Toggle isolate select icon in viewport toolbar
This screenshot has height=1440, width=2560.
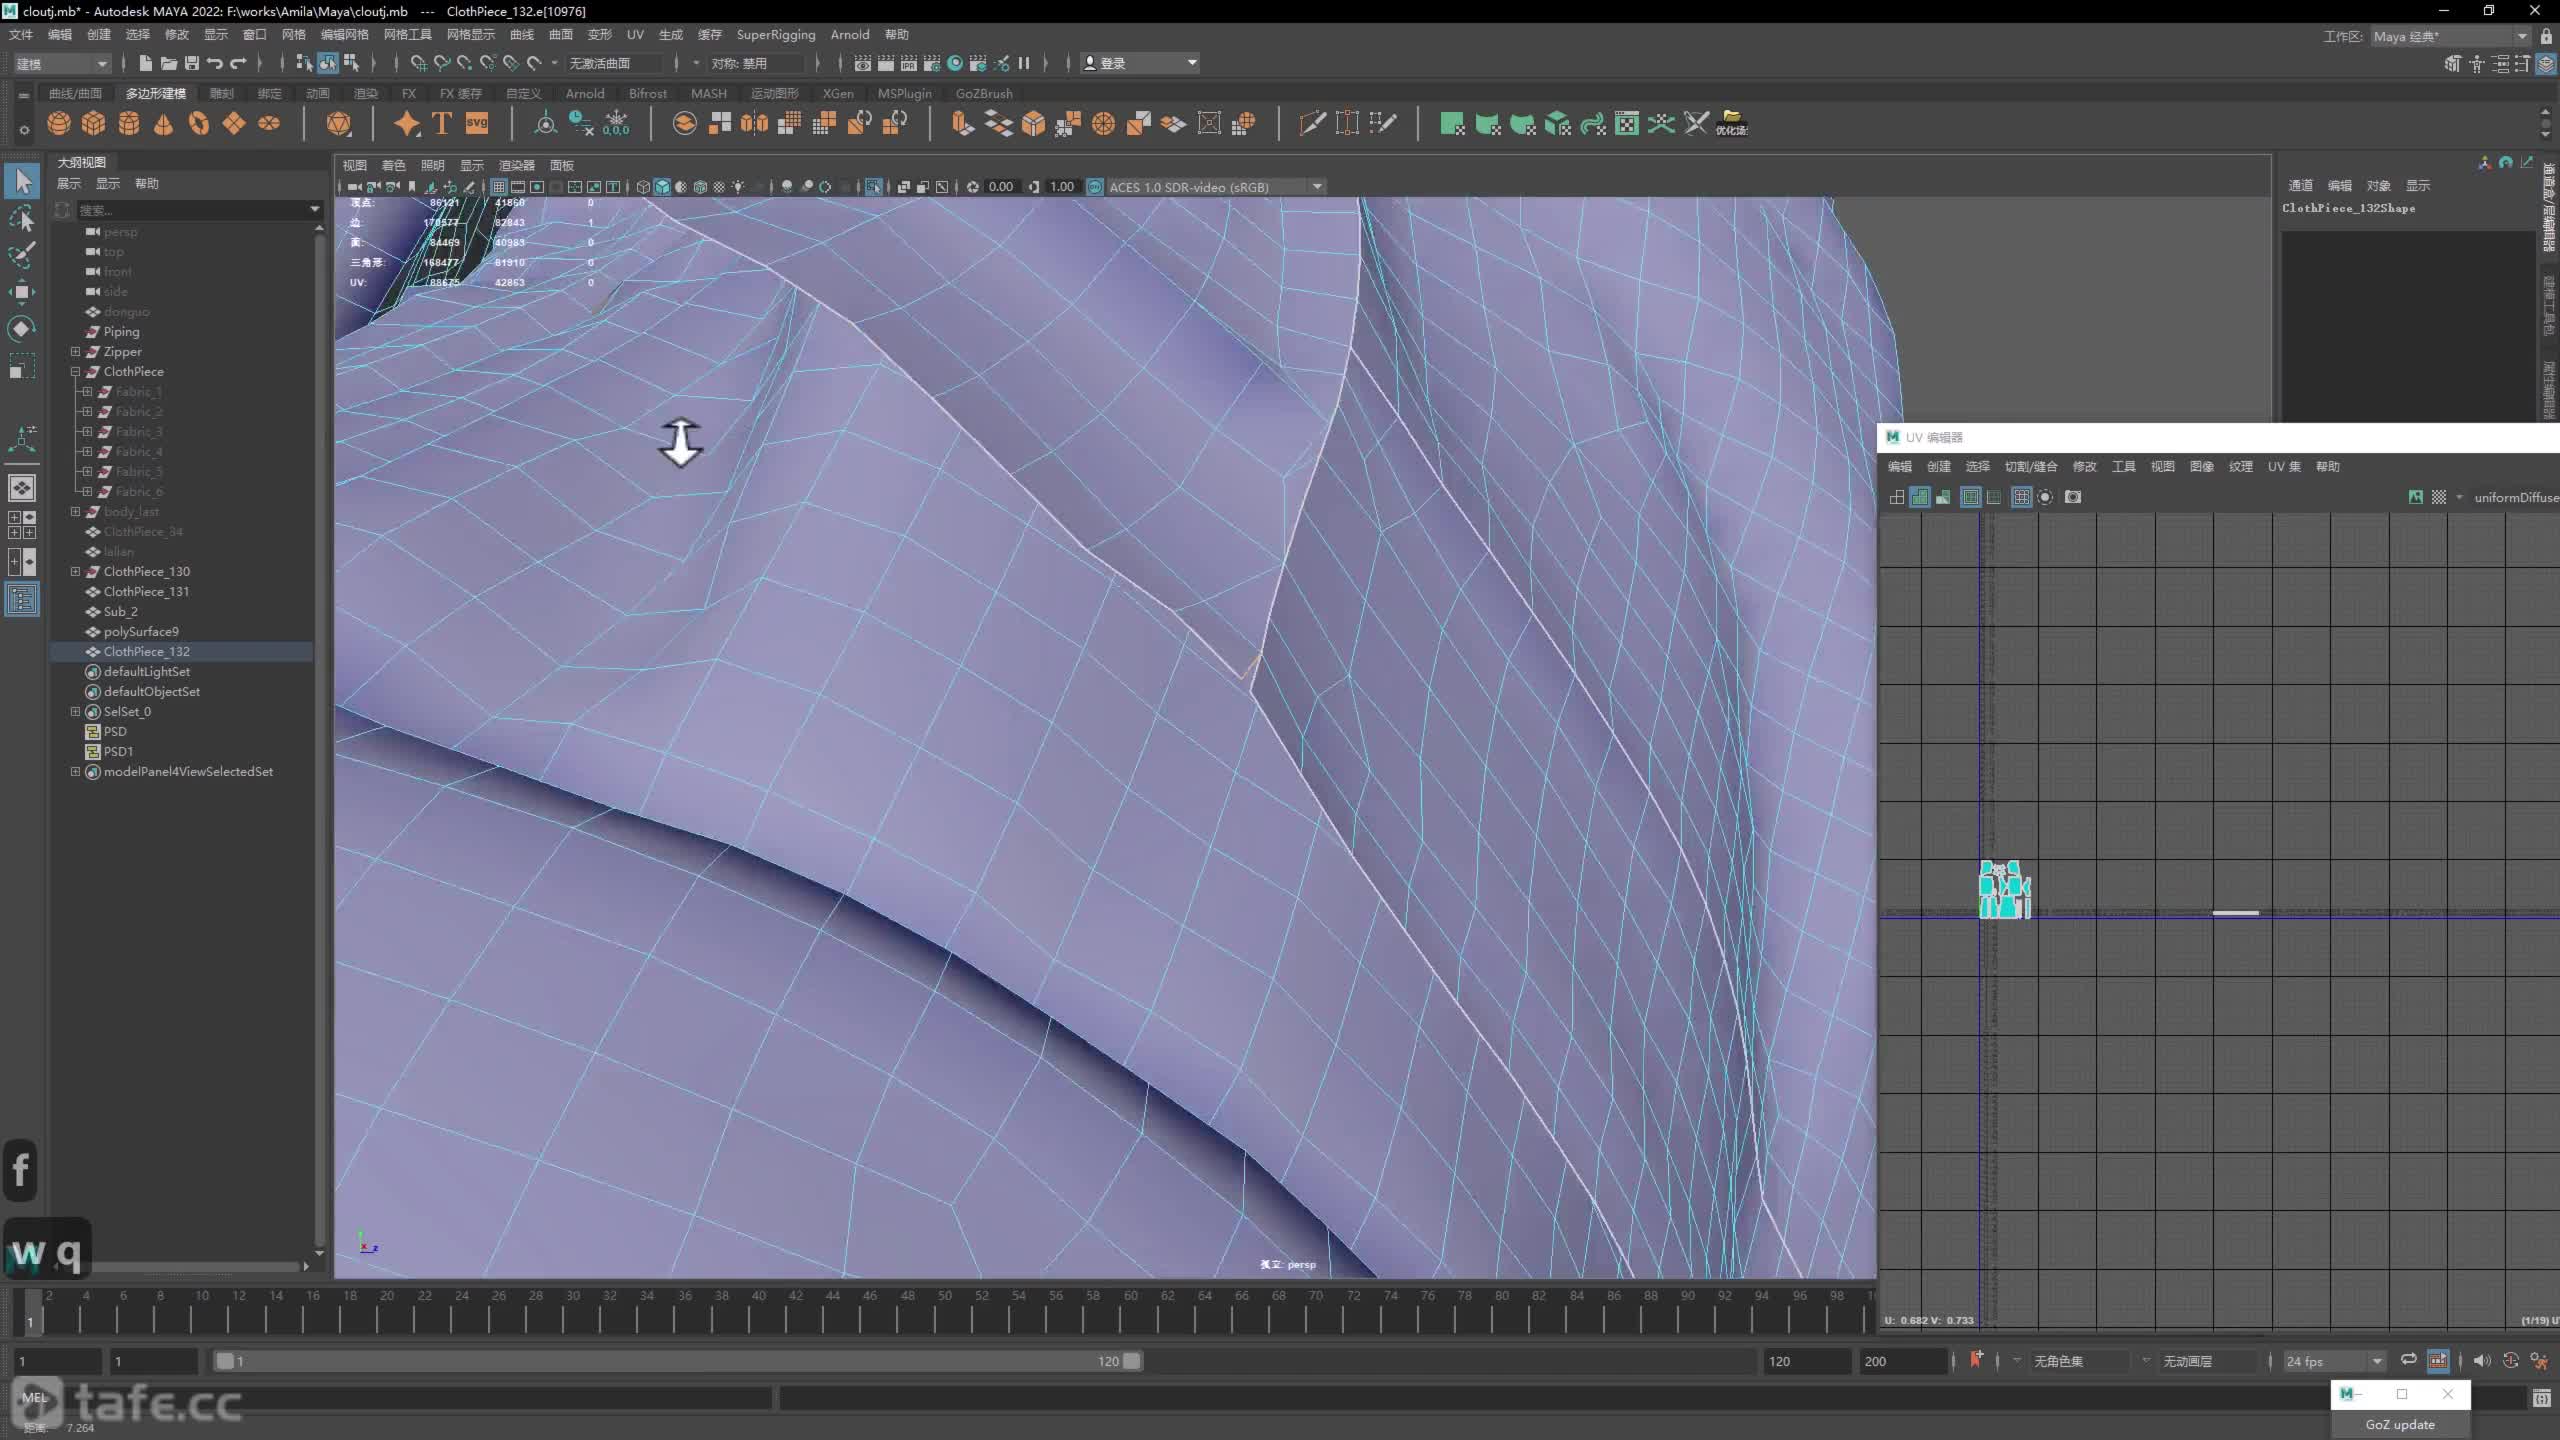(x=874, y=187)
